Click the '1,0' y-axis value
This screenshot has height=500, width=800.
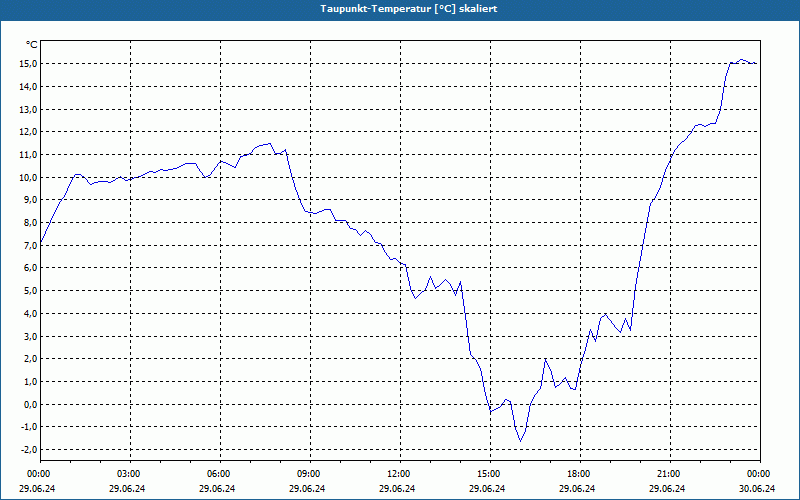pyautogui.click(x=30, y=382)
